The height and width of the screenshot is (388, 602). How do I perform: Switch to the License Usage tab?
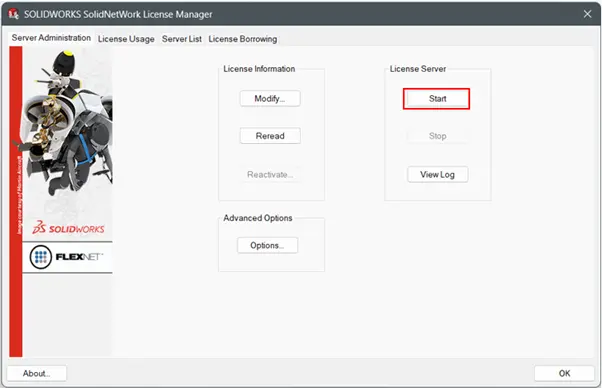point(126,39)
